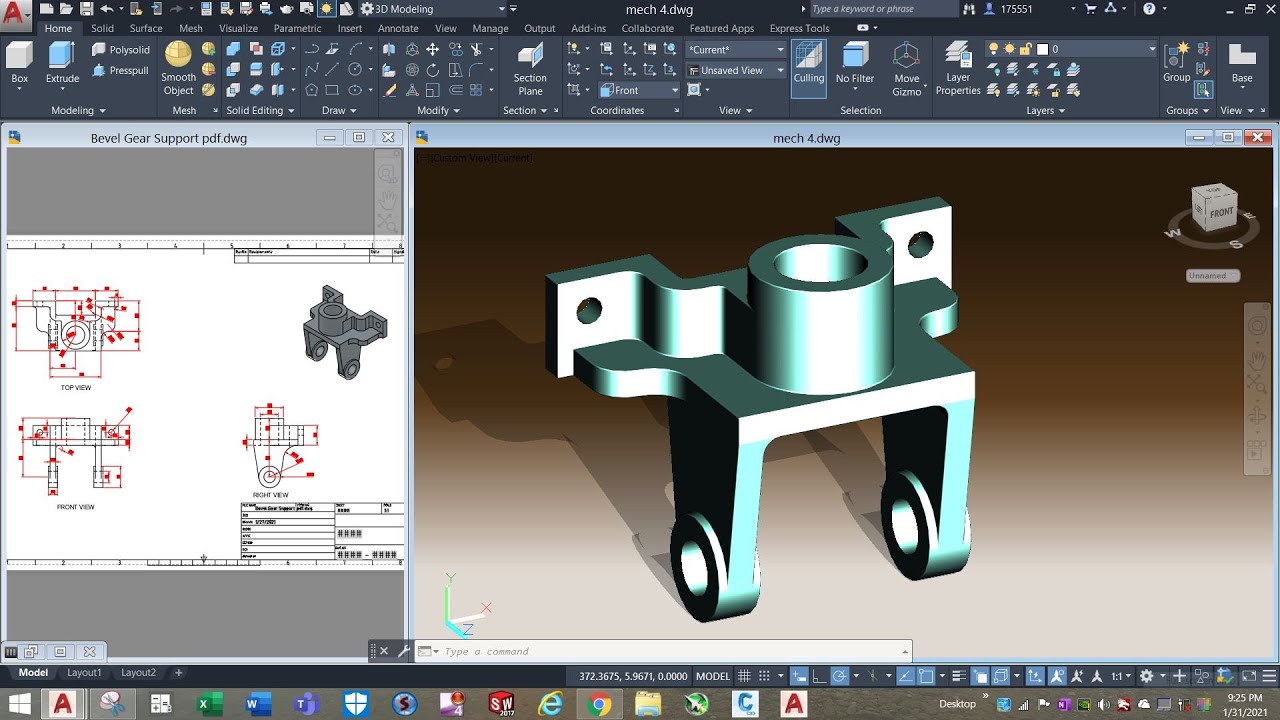Toggle MODEL space button in status bar
This screenshot has height=720, width=1280.
pyautogui.click(x=713, y=677)
